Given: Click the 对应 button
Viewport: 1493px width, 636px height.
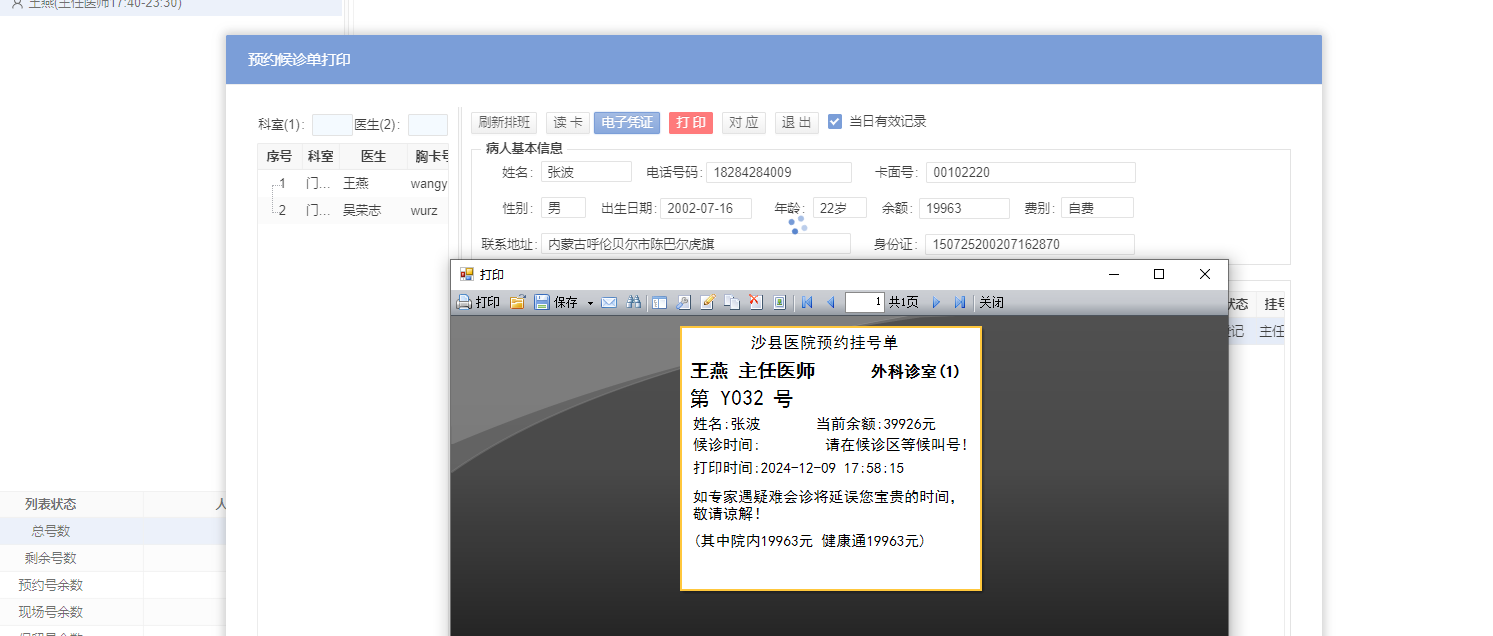Looking at the screenshot, I should click(744, 122).
